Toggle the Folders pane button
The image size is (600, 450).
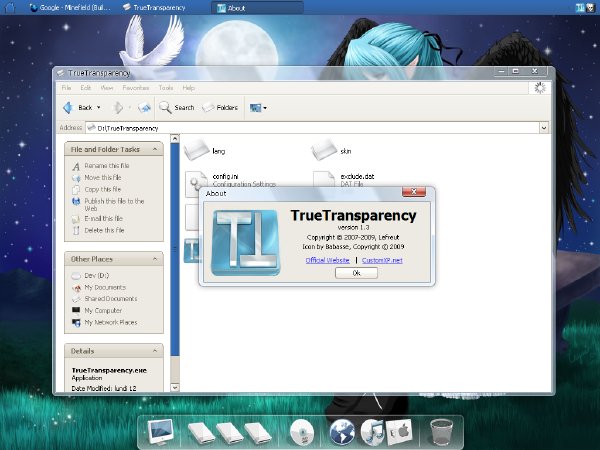click(220, 108)
